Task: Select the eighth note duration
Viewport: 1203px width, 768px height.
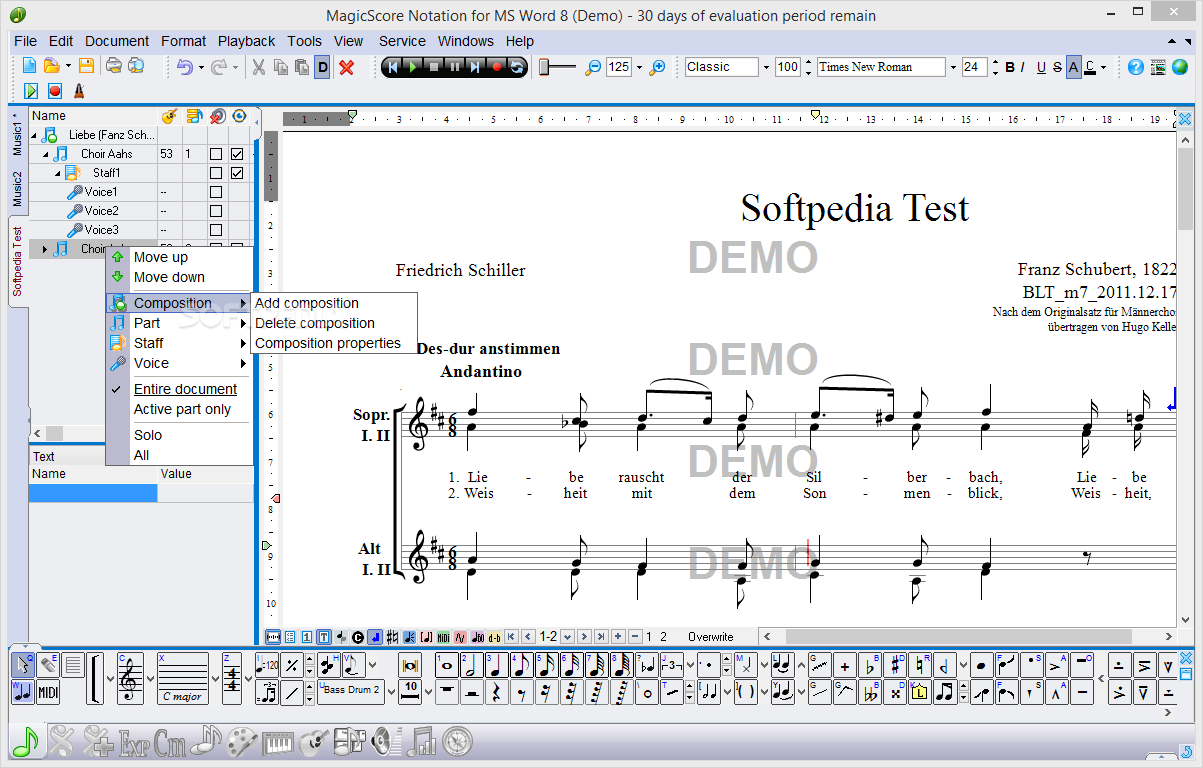Action: pyautogui.click(x=522, y=665)
